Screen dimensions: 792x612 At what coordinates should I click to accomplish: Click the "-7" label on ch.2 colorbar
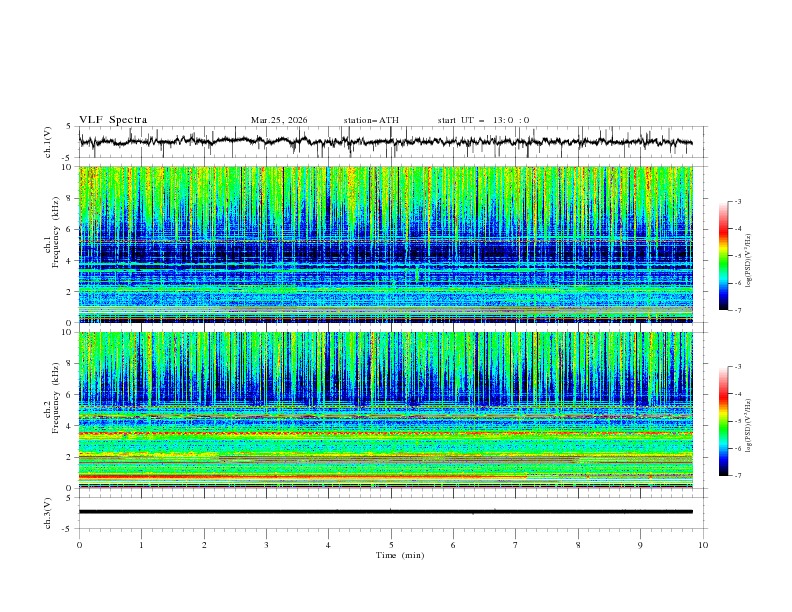[x=738, y=476]
